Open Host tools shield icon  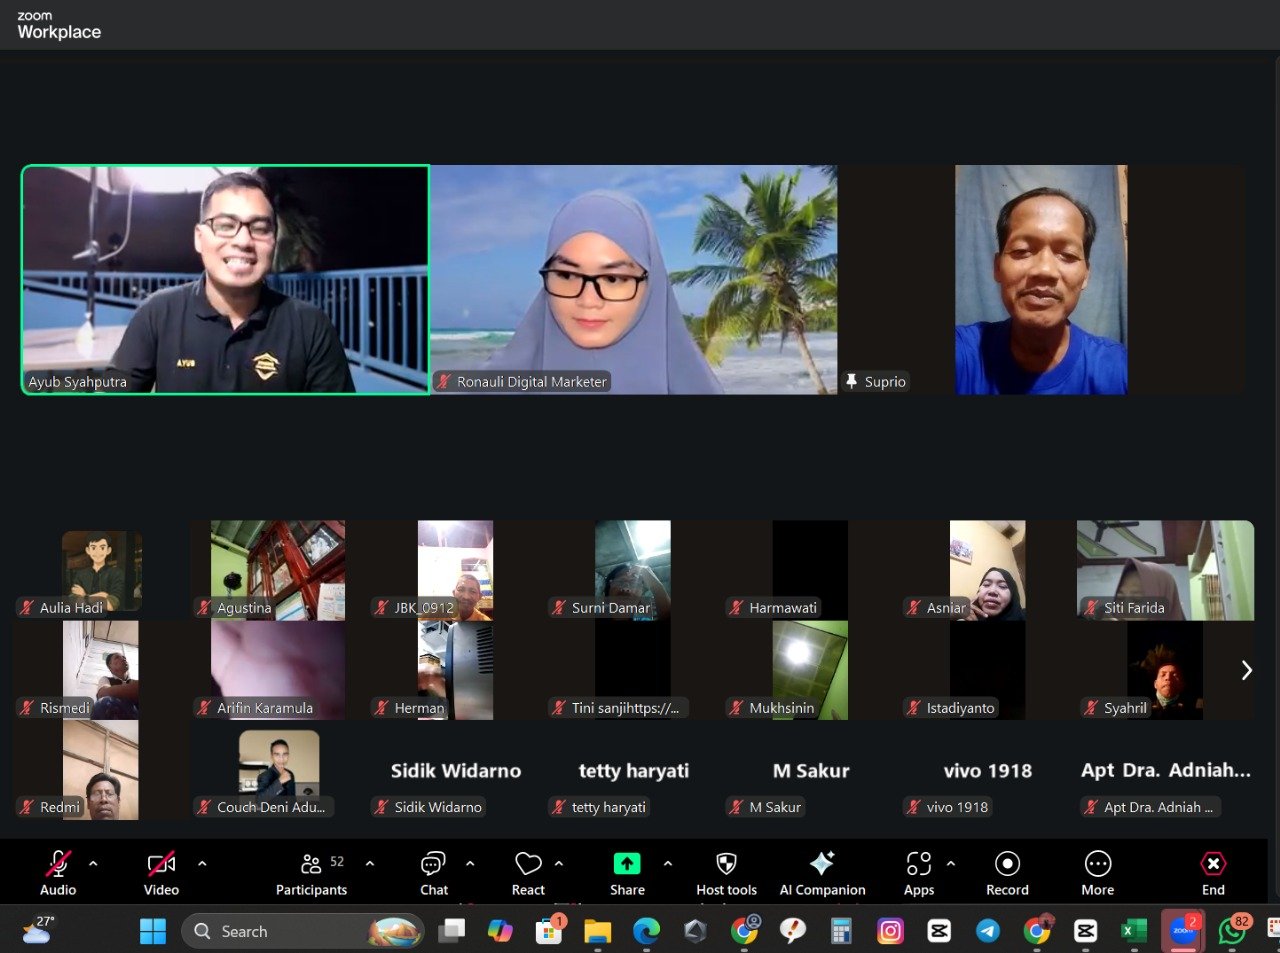(726, 865)
